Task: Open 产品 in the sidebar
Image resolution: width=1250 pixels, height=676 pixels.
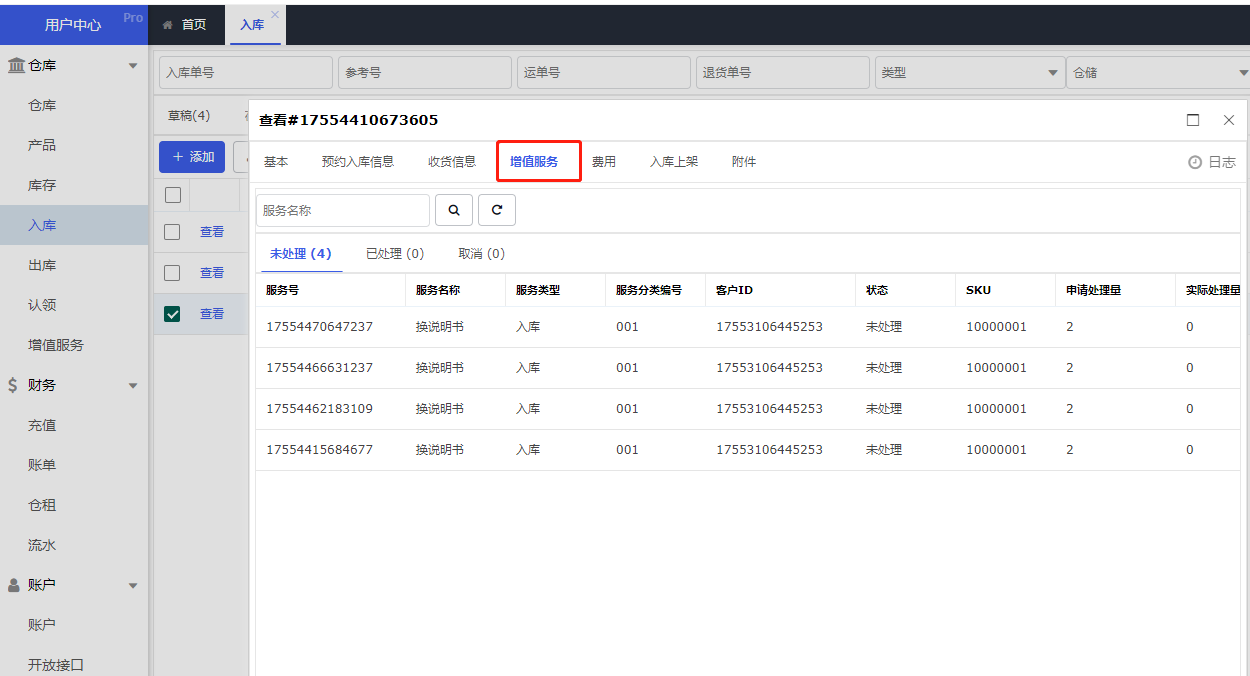Action: pos(42,145)
